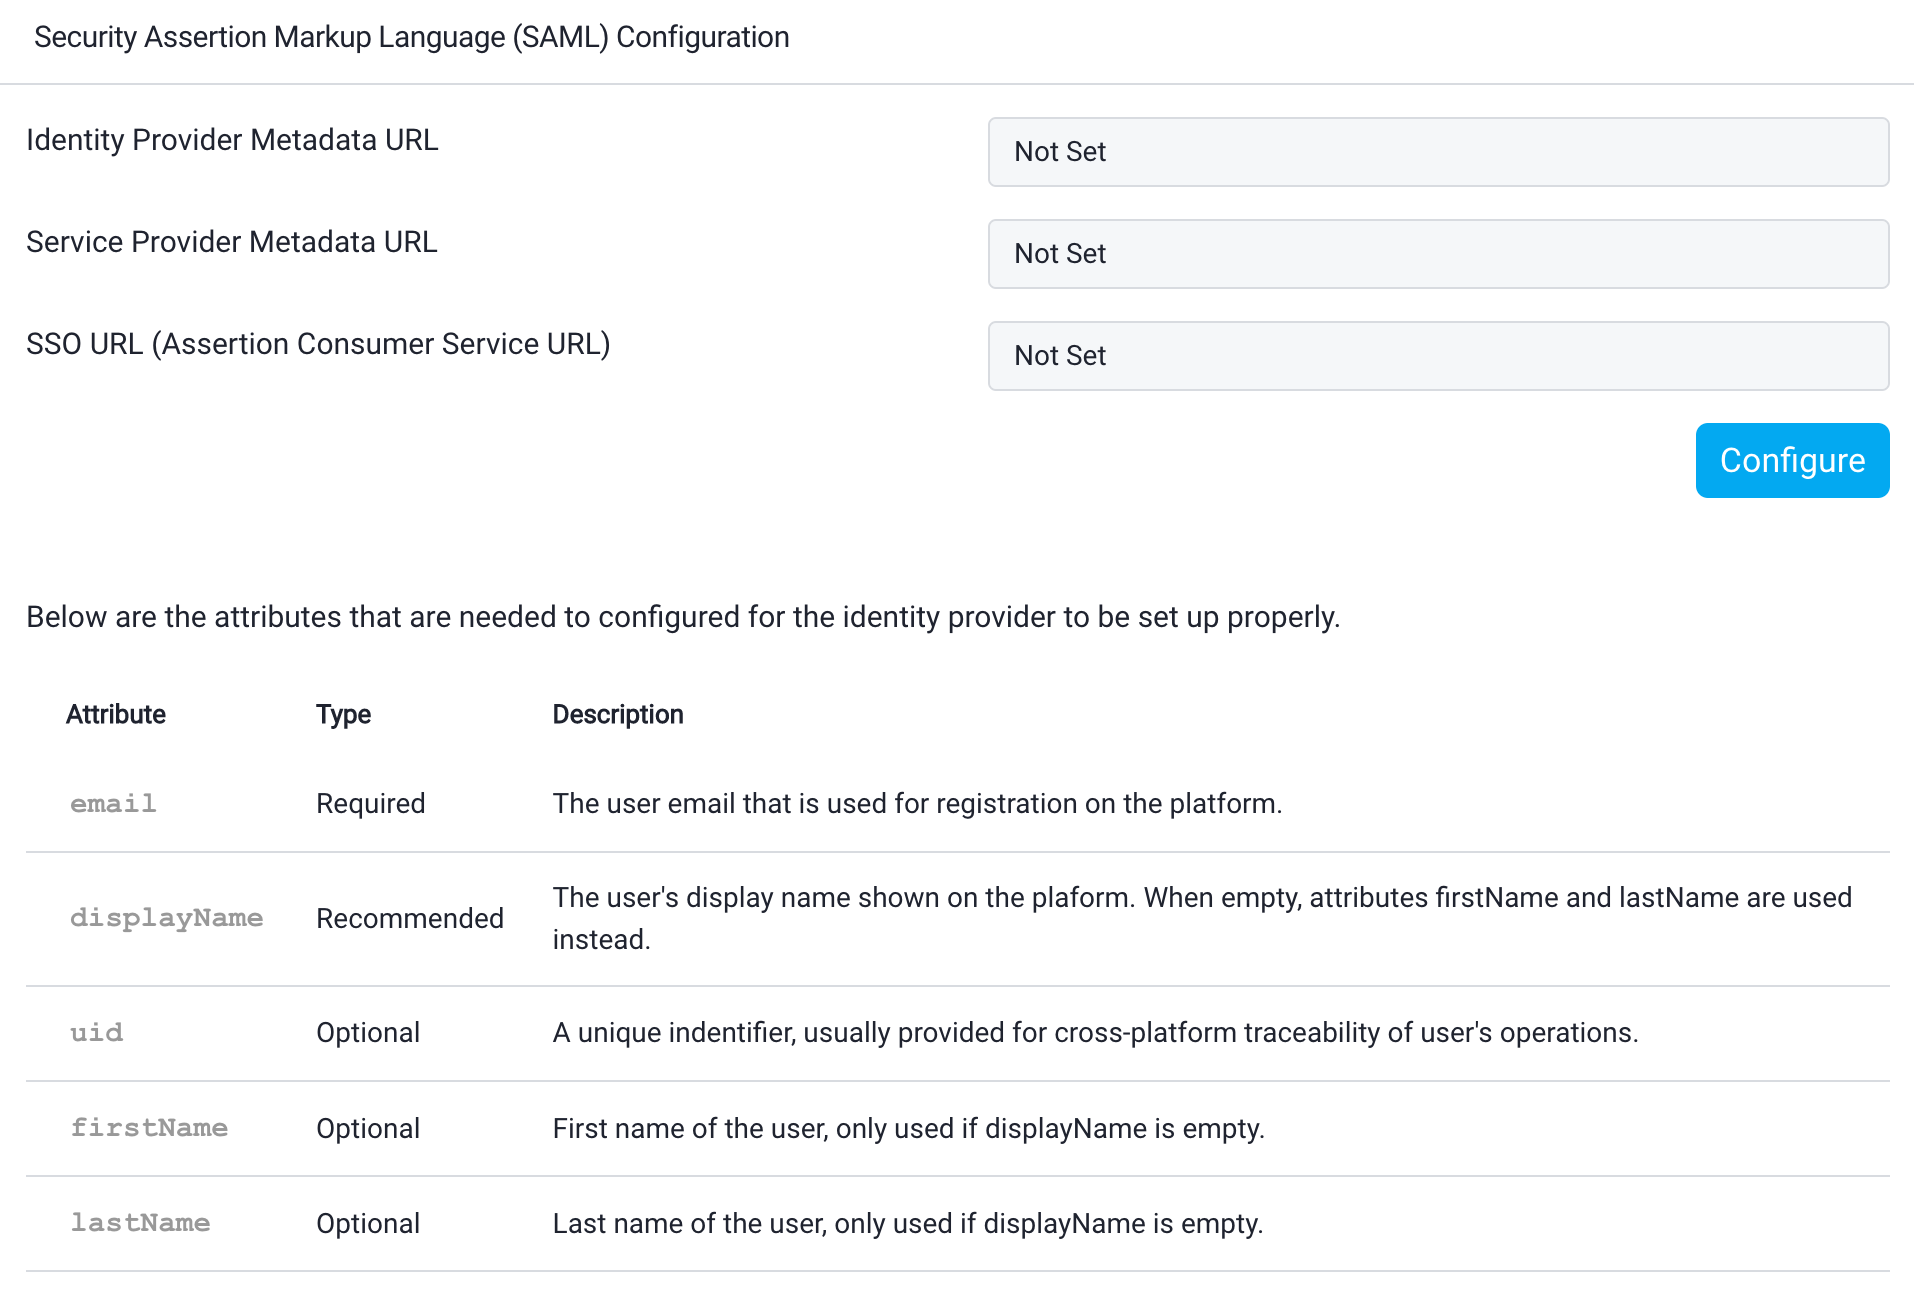Click the Recommended type cell for displayName
Screen dimensions: 1914x1302
(409, 918)
